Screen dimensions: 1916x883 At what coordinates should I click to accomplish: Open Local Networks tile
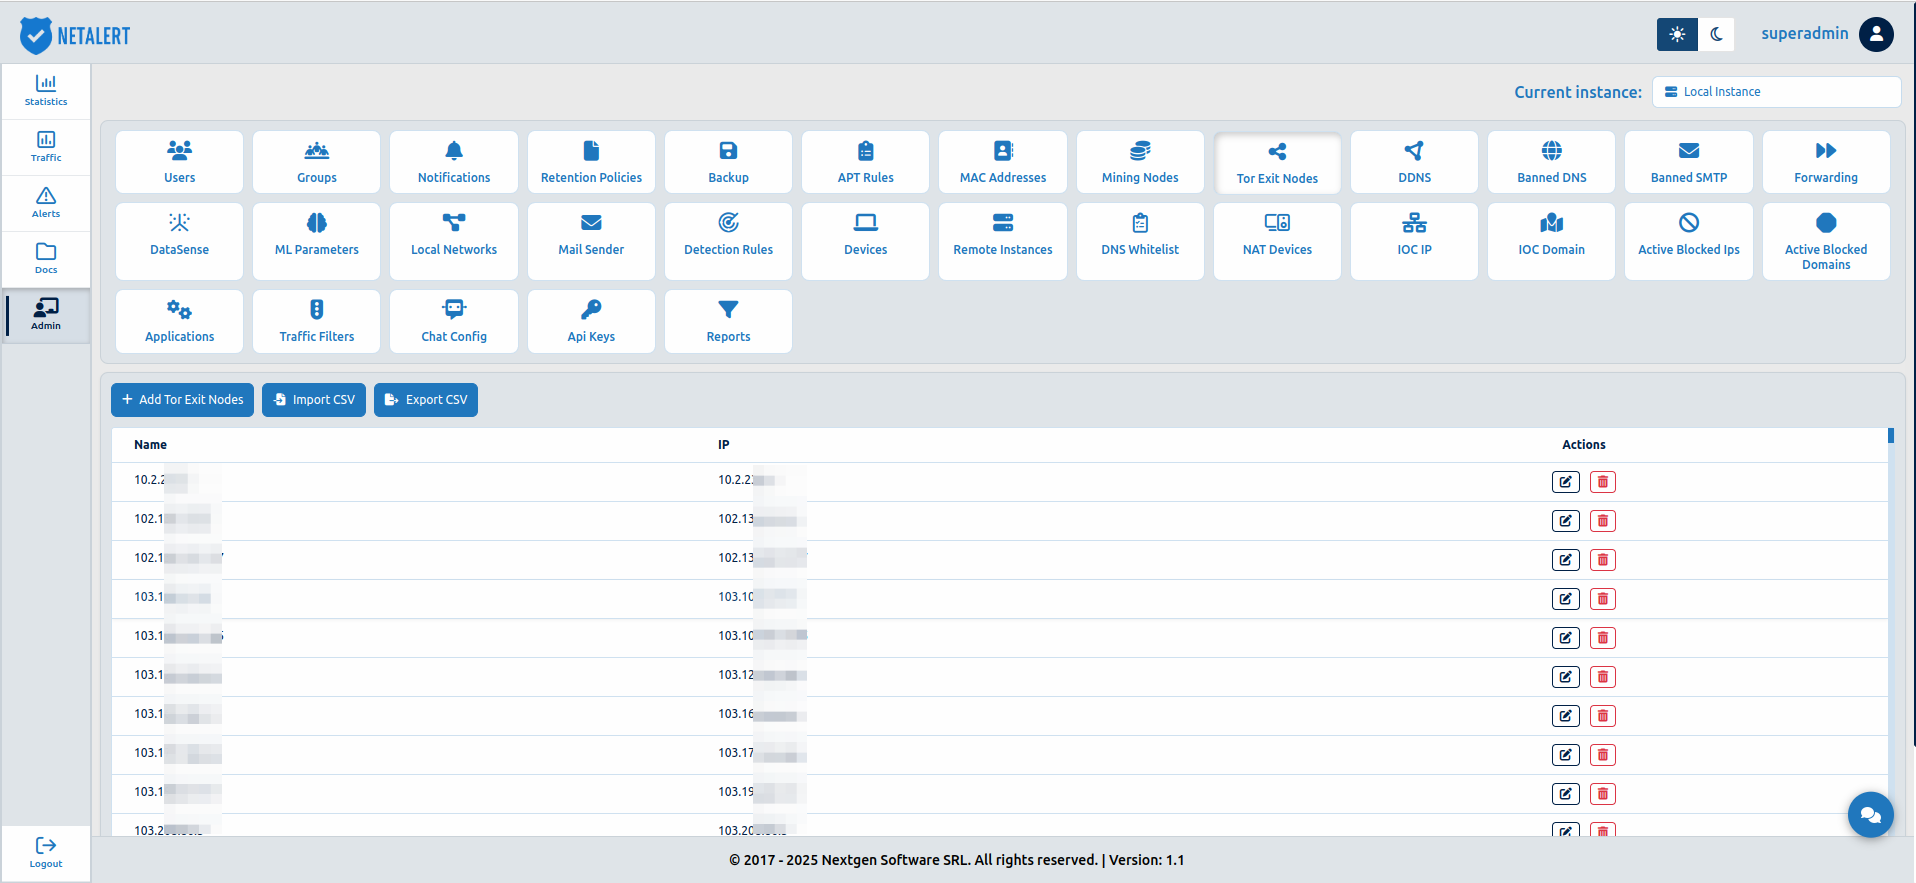point(454,241)
